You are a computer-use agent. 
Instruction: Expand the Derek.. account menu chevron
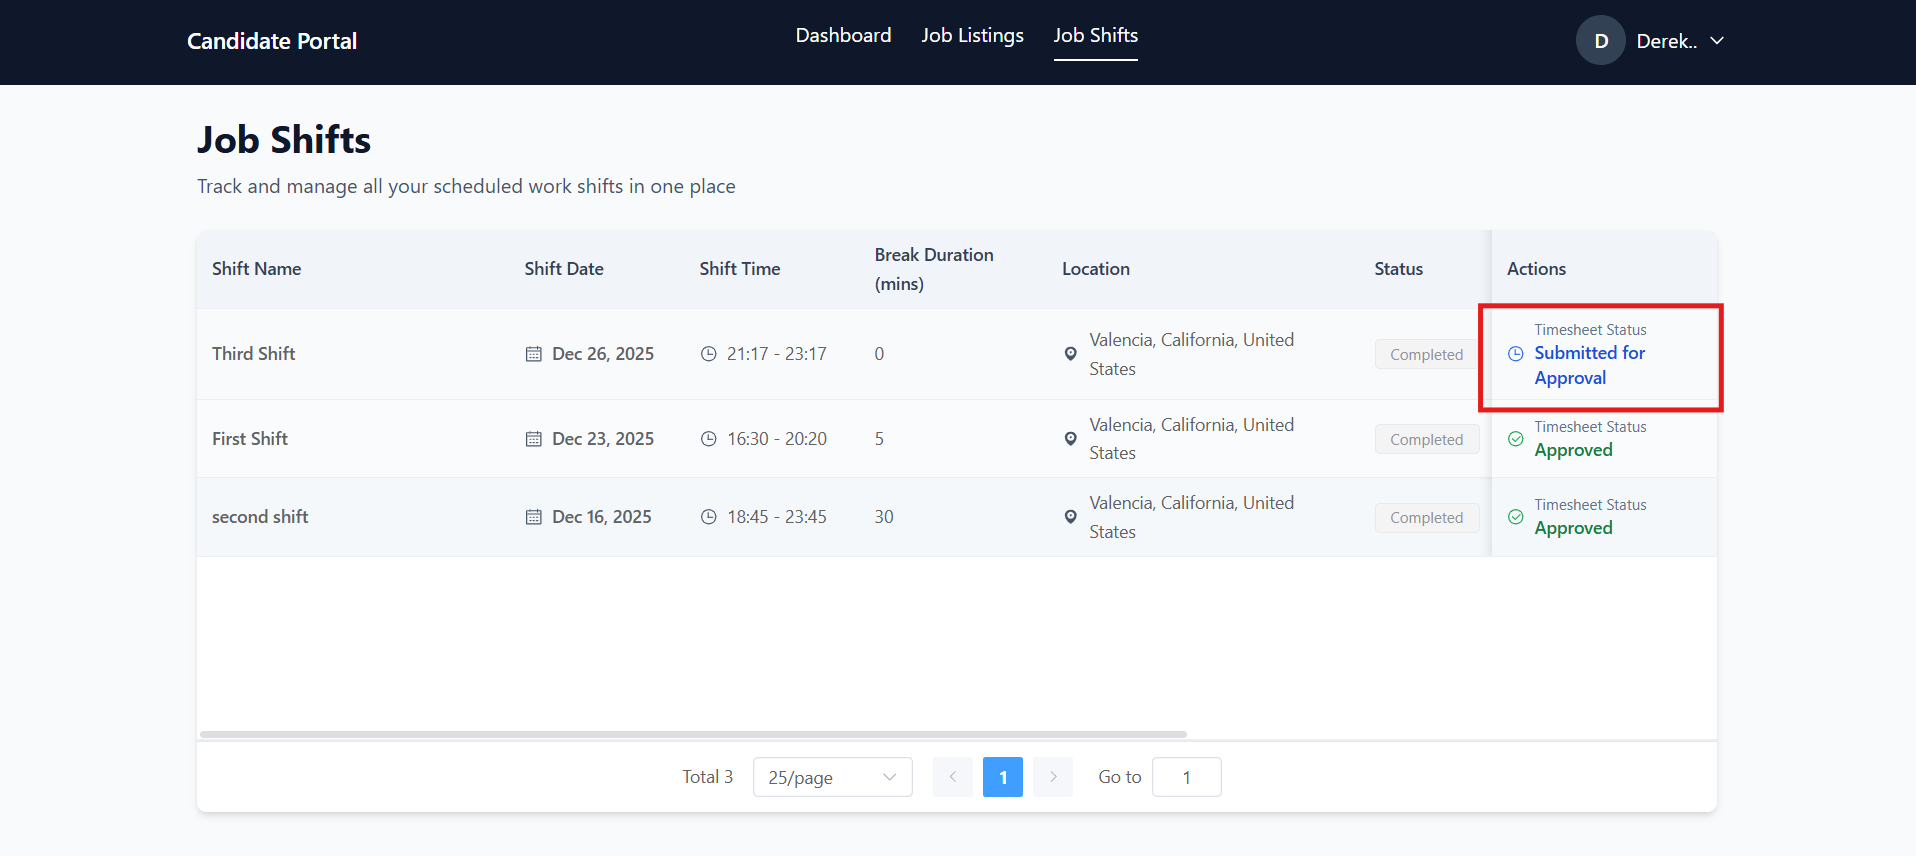coord(1717,41)
